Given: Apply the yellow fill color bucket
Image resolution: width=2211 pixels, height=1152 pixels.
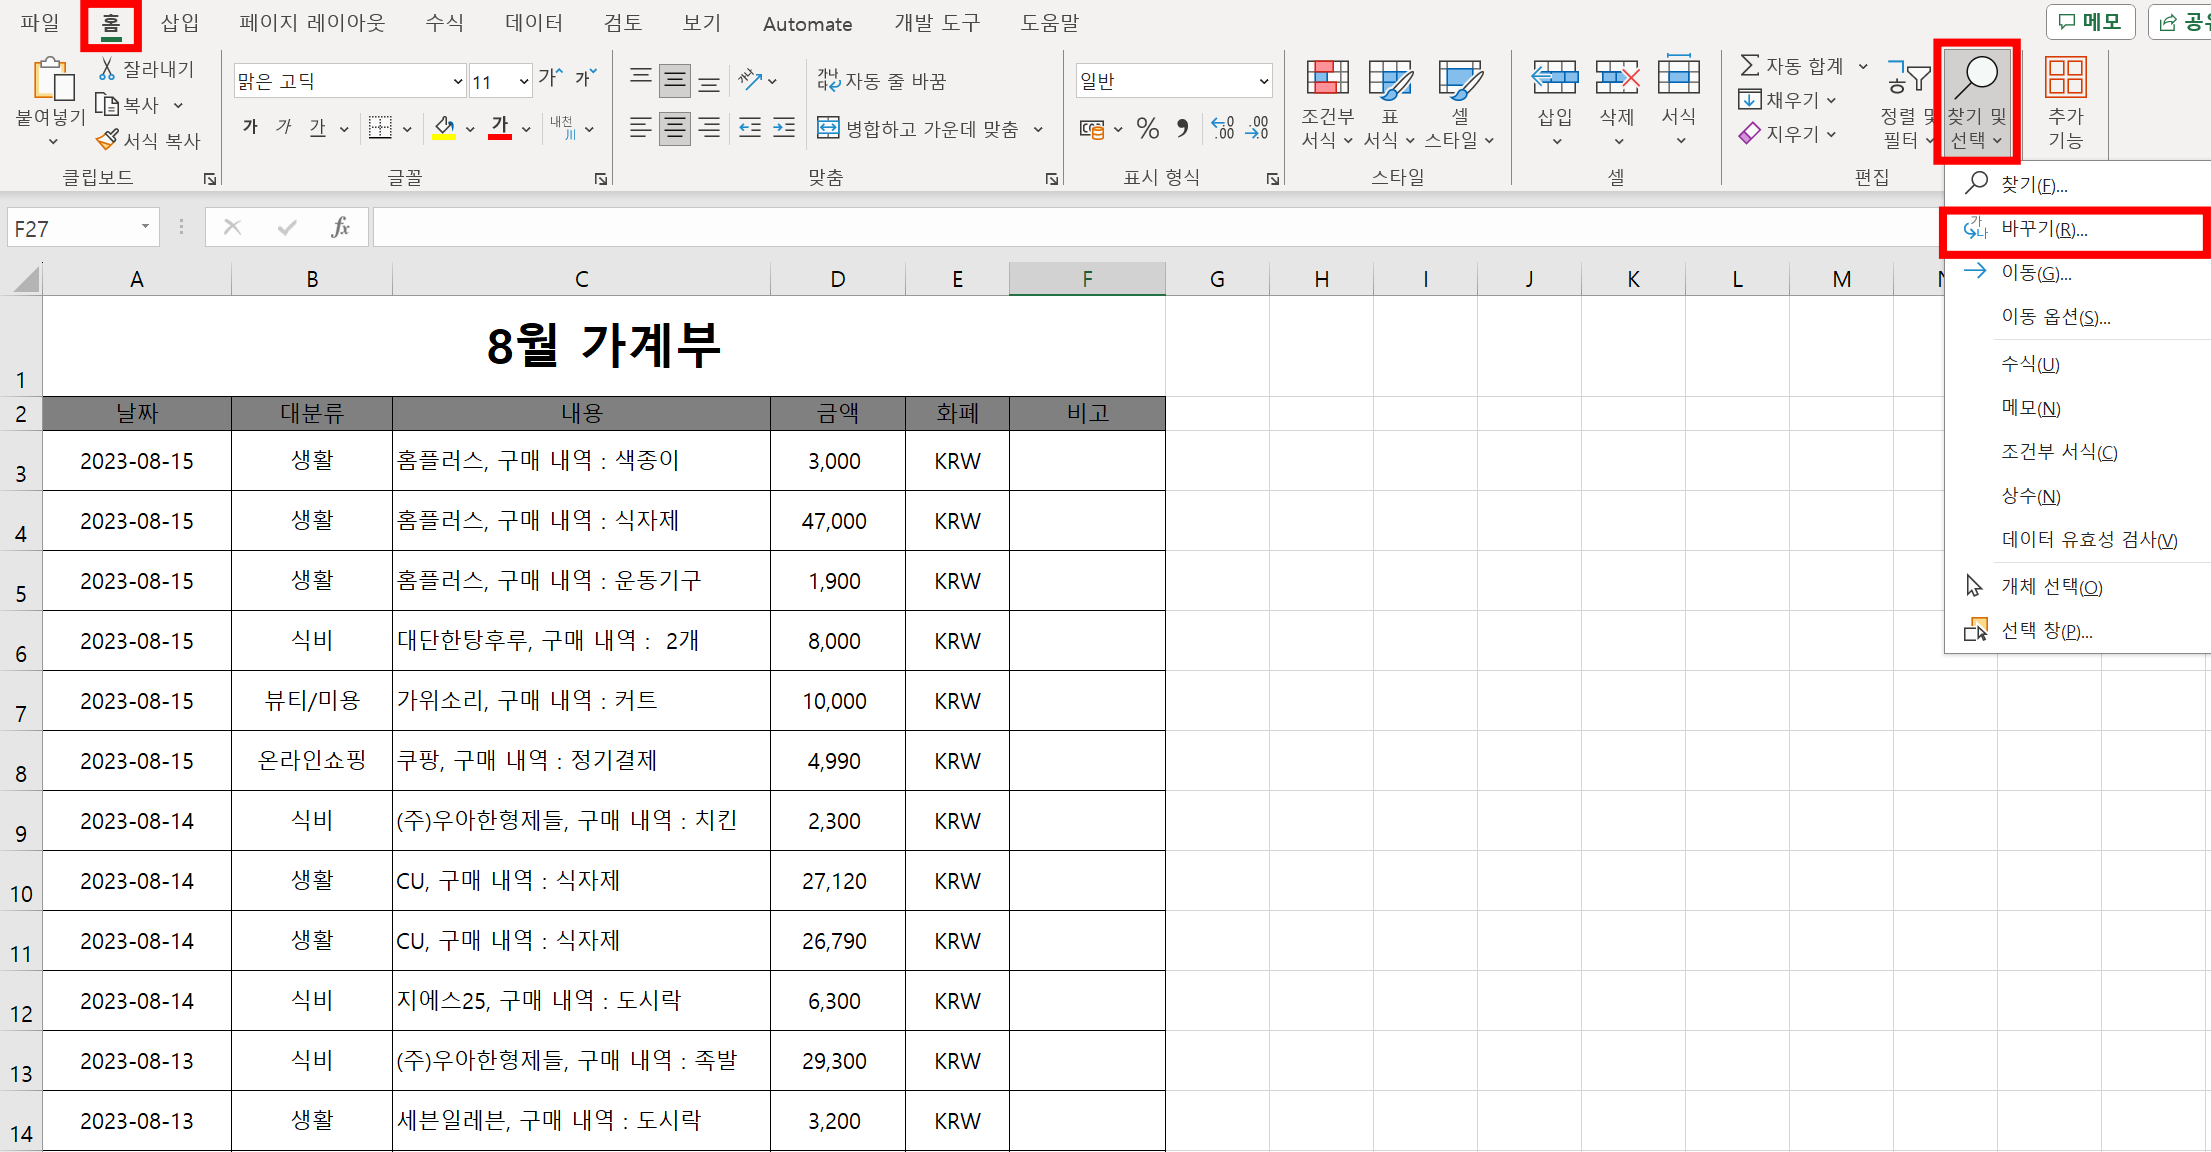Looking at the screenshot, I should (444, 127).
